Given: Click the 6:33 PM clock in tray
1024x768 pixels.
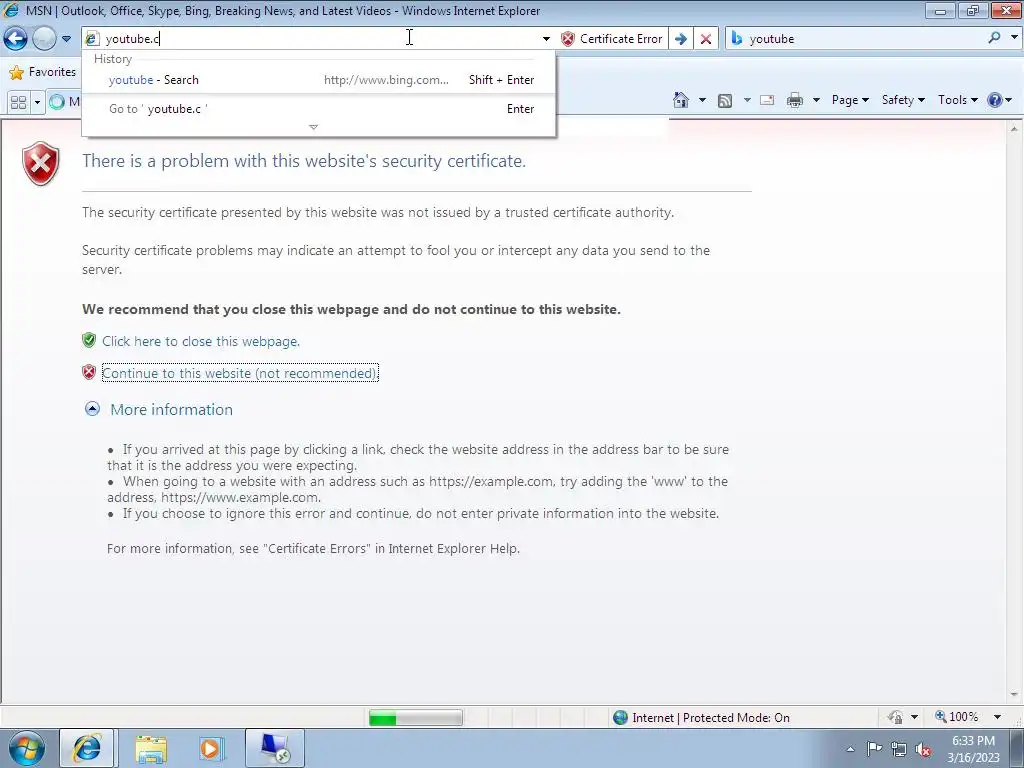Looking at the screenshot, I should pyautogui.click(x=973, y=741).
